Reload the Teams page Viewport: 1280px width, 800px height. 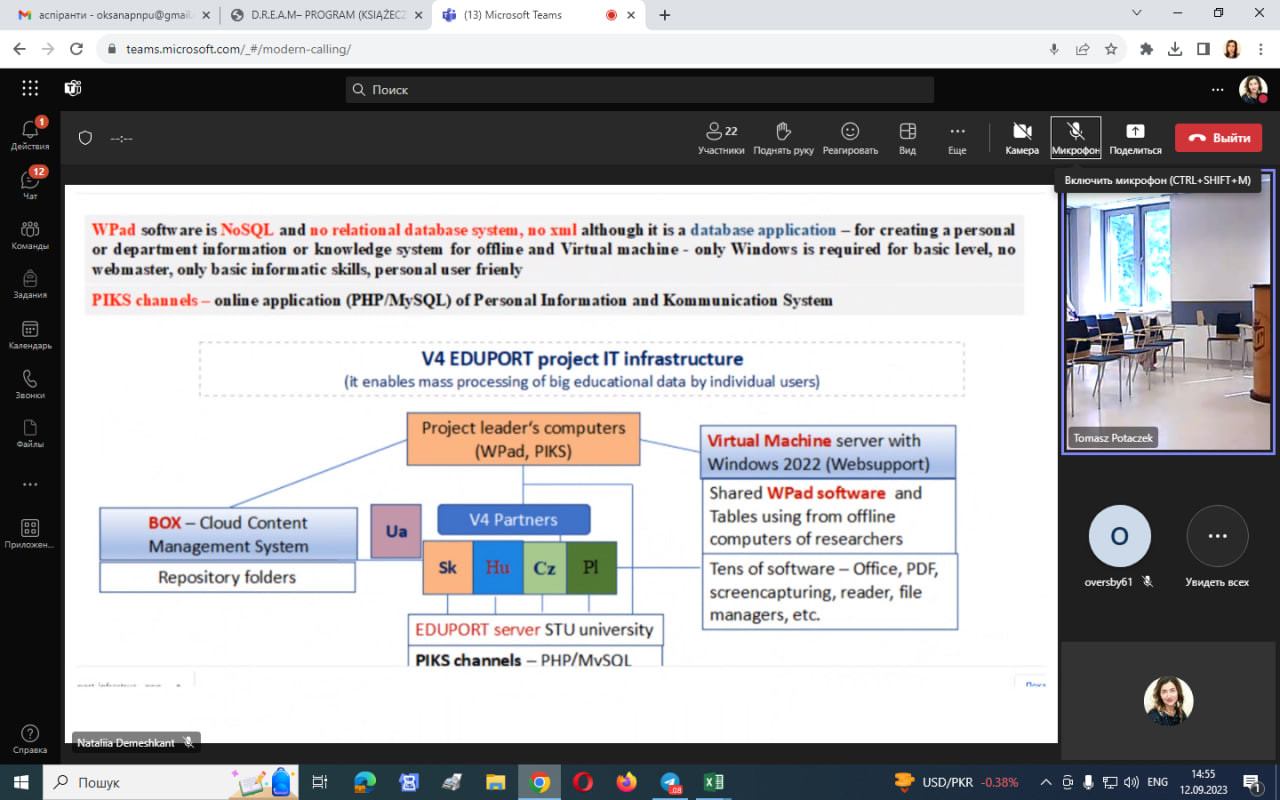pyautogui.click(x=76, y=49)
